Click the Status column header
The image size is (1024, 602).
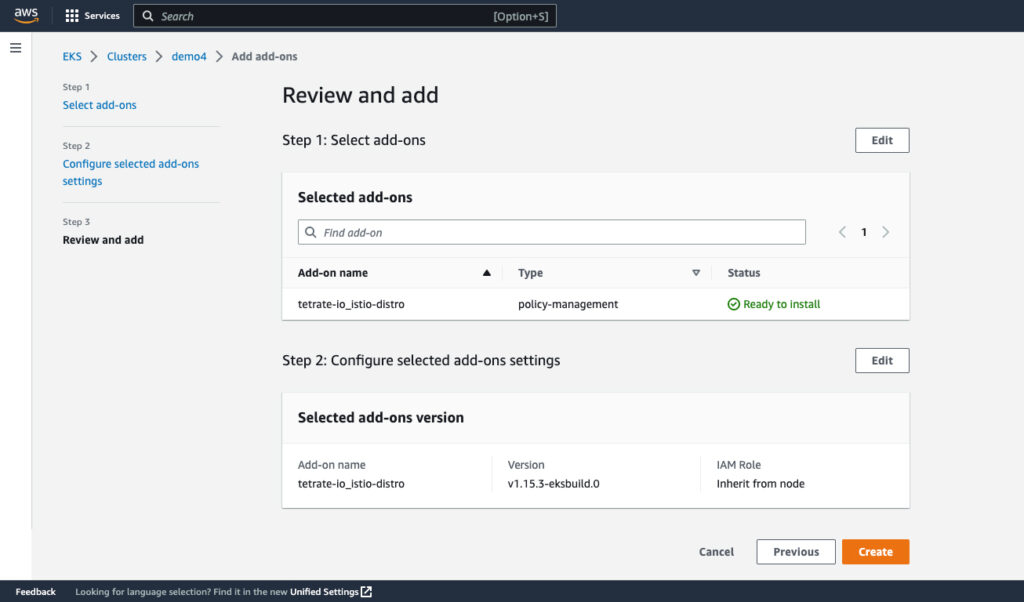(x=744, y=273)
